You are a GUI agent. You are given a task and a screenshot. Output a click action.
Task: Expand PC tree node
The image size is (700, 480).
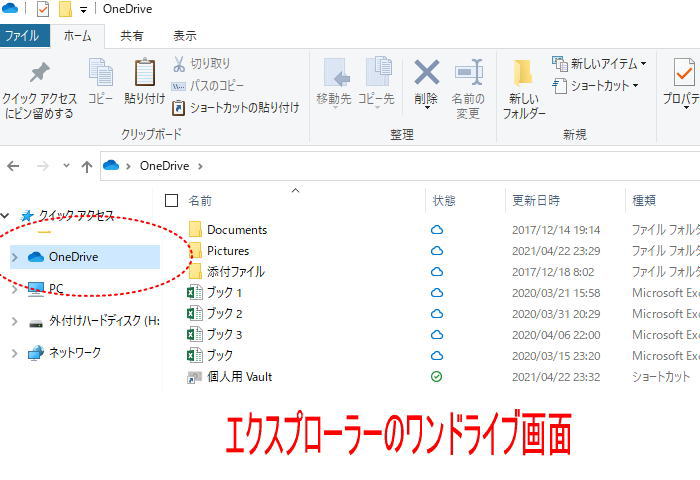coord(15,289)
